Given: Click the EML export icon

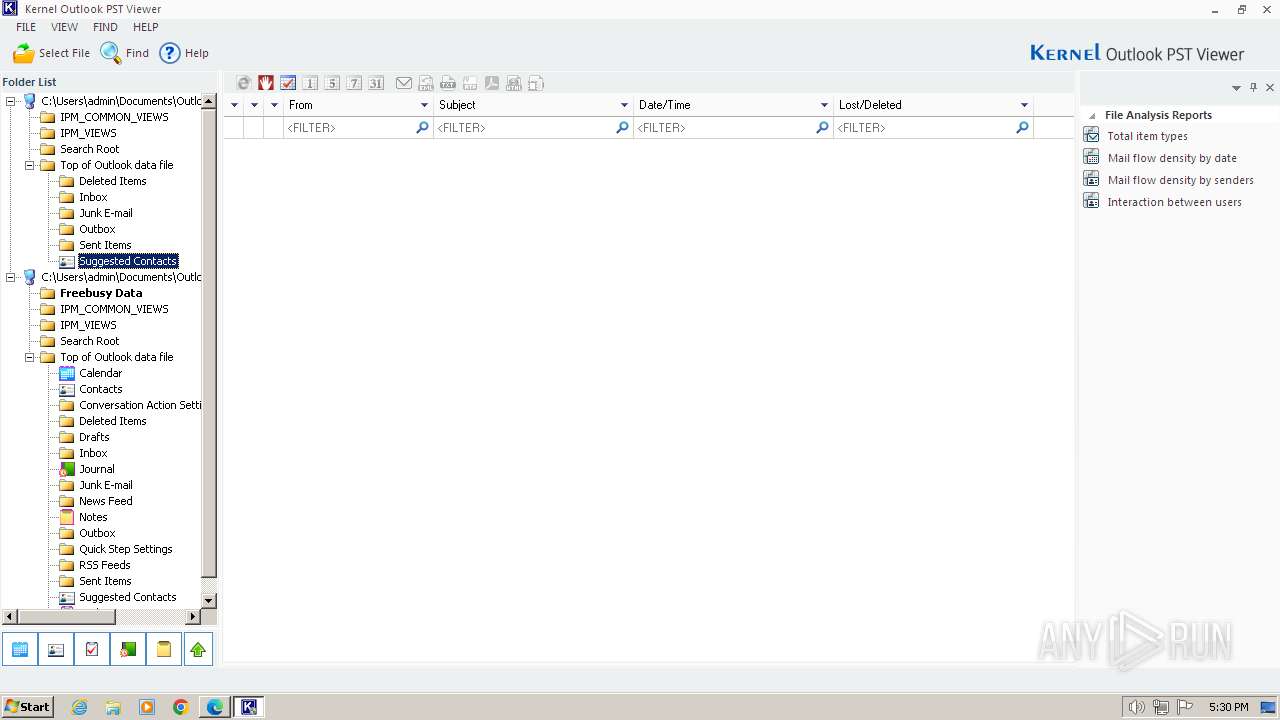Looking at the screenshot, I should pos(426,83).
